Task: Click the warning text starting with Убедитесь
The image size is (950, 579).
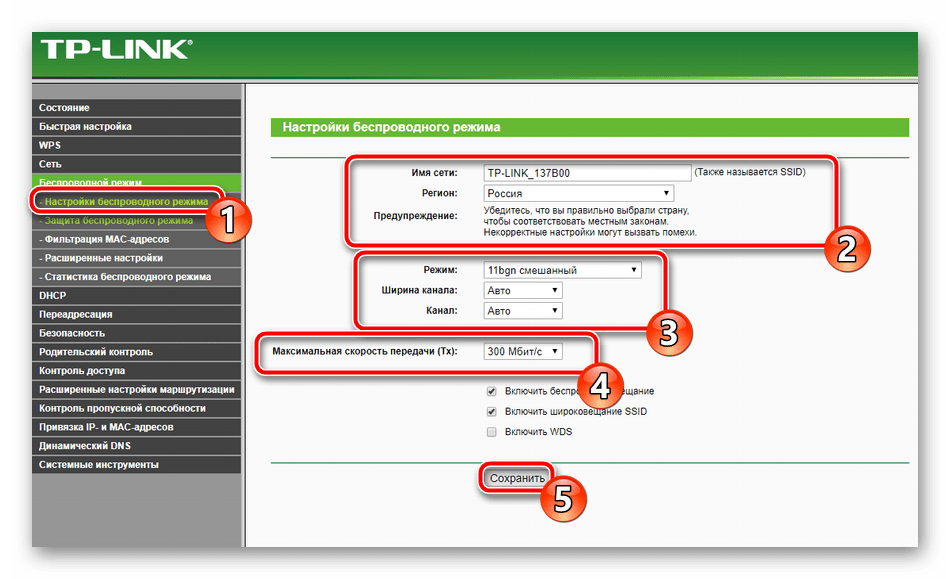Action: pos(590,221)
